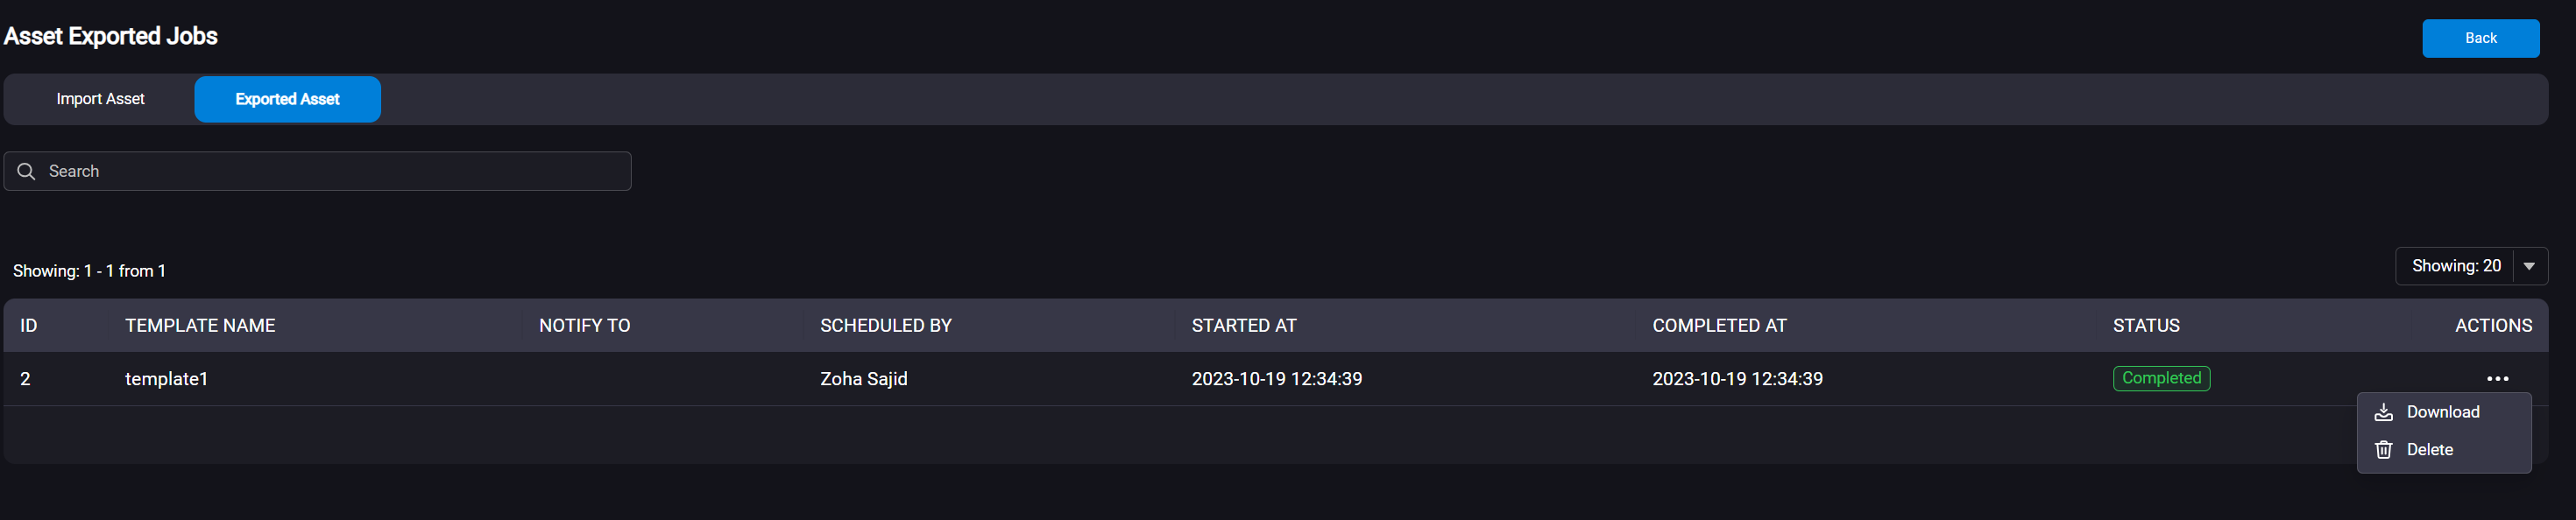Click the magnifier icon in the search bar
Screen dimensions: 2576x520
click(x=27, y=171)
